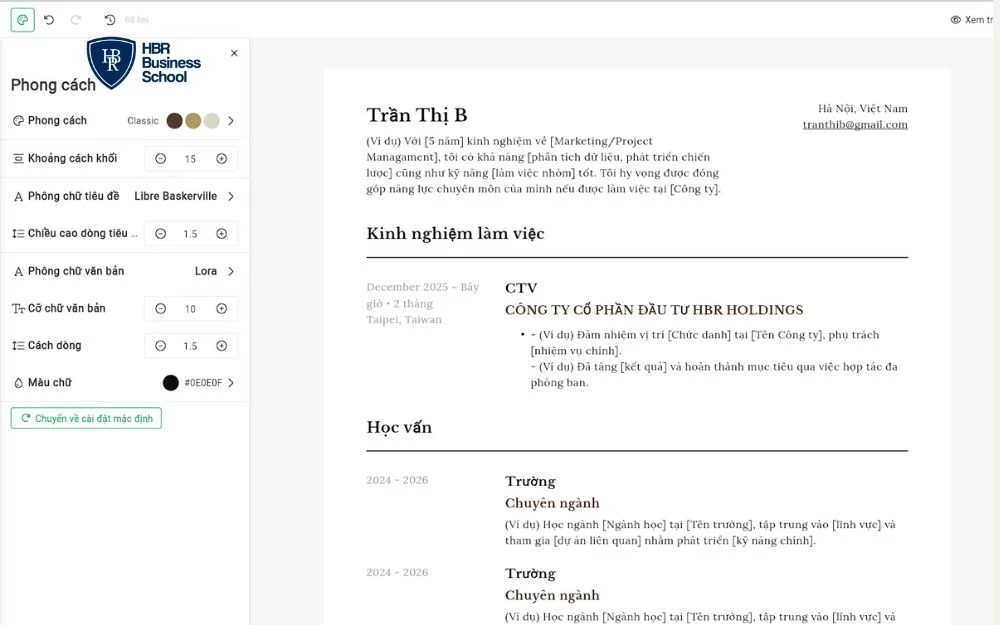Click the tranthib@gmail.com email link
Screen dimensions: 1000x625
tap(855, 125)
